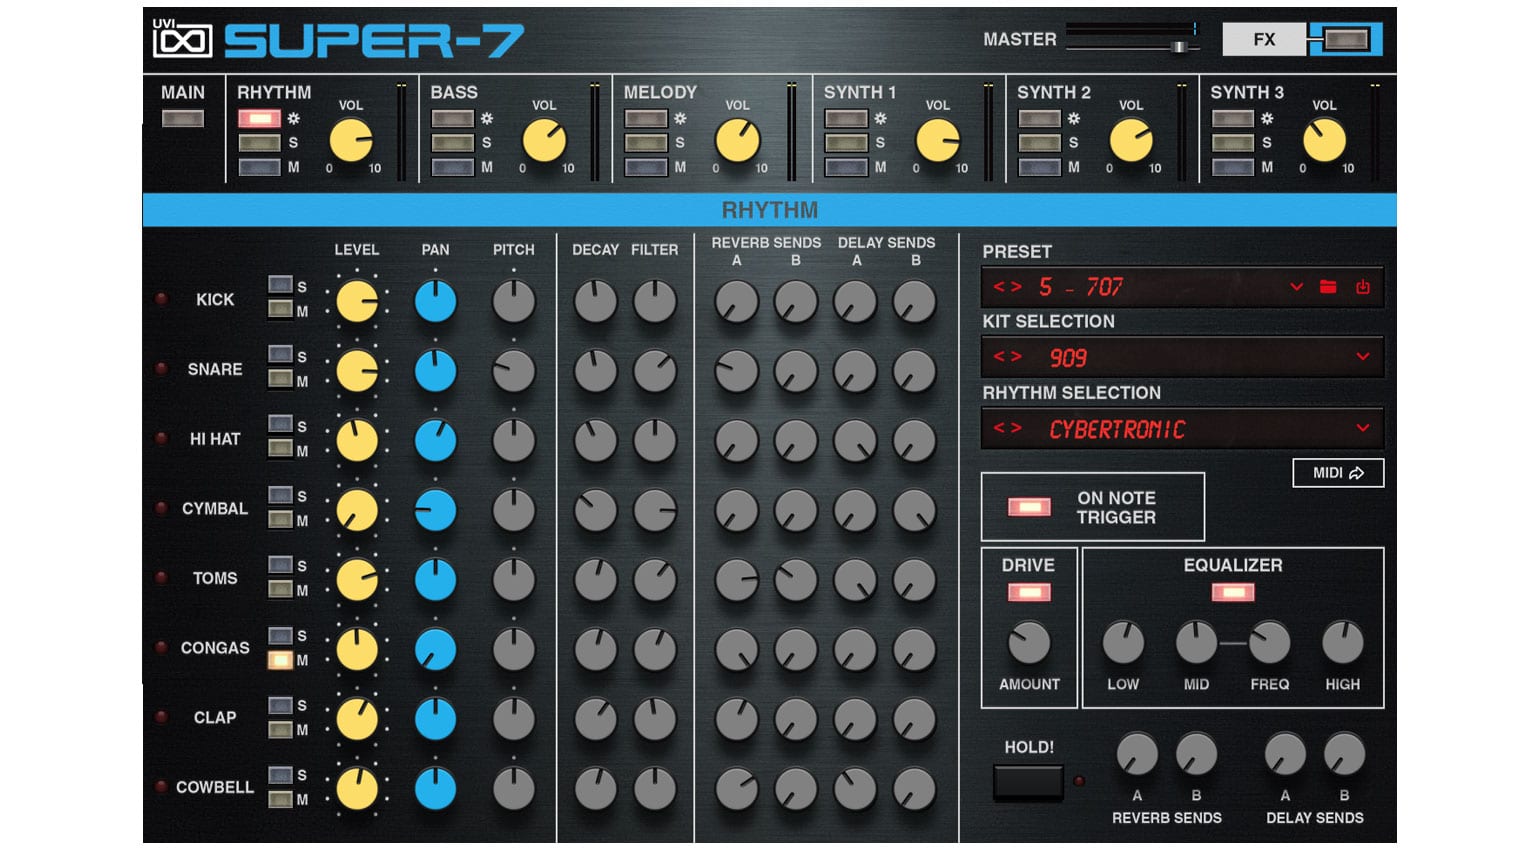The width and height of the screenshot is (1540, 850).
Task: Click the Master volume slider handle
Action: click(1179, 46)
